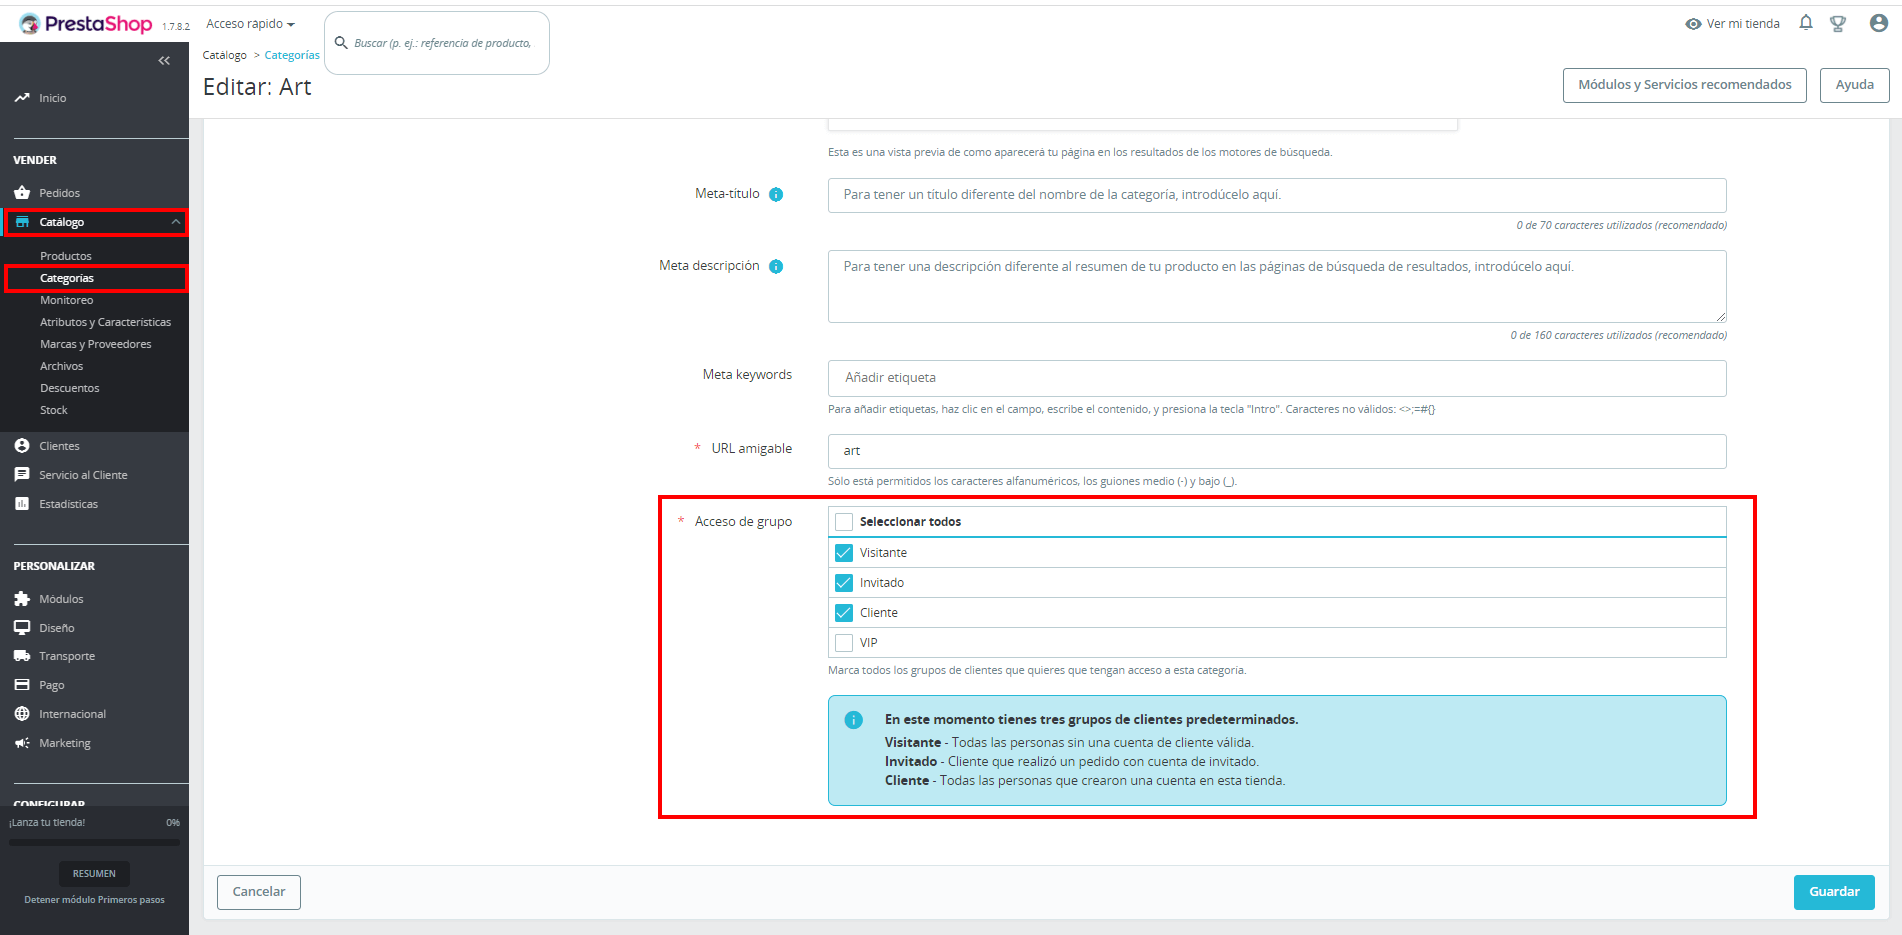Open the user profile avatar icon
The image size is (1902, 935).
coord(1879,23)
